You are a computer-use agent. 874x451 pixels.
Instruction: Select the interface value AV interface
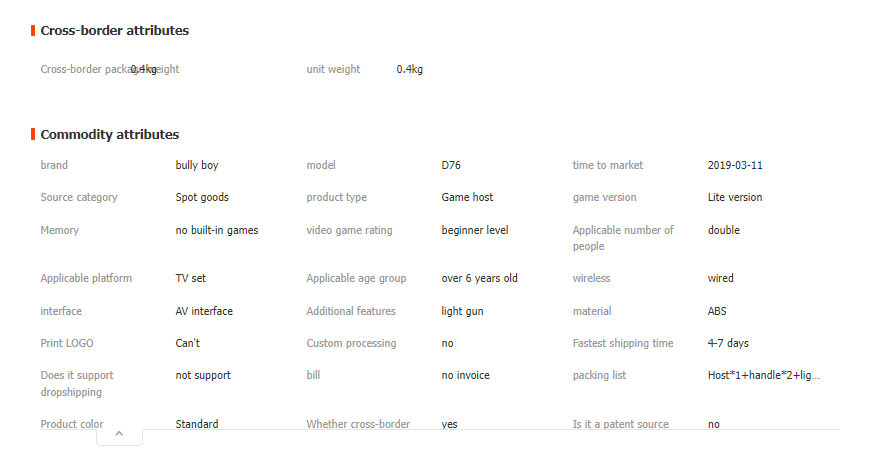pos(204,311)
